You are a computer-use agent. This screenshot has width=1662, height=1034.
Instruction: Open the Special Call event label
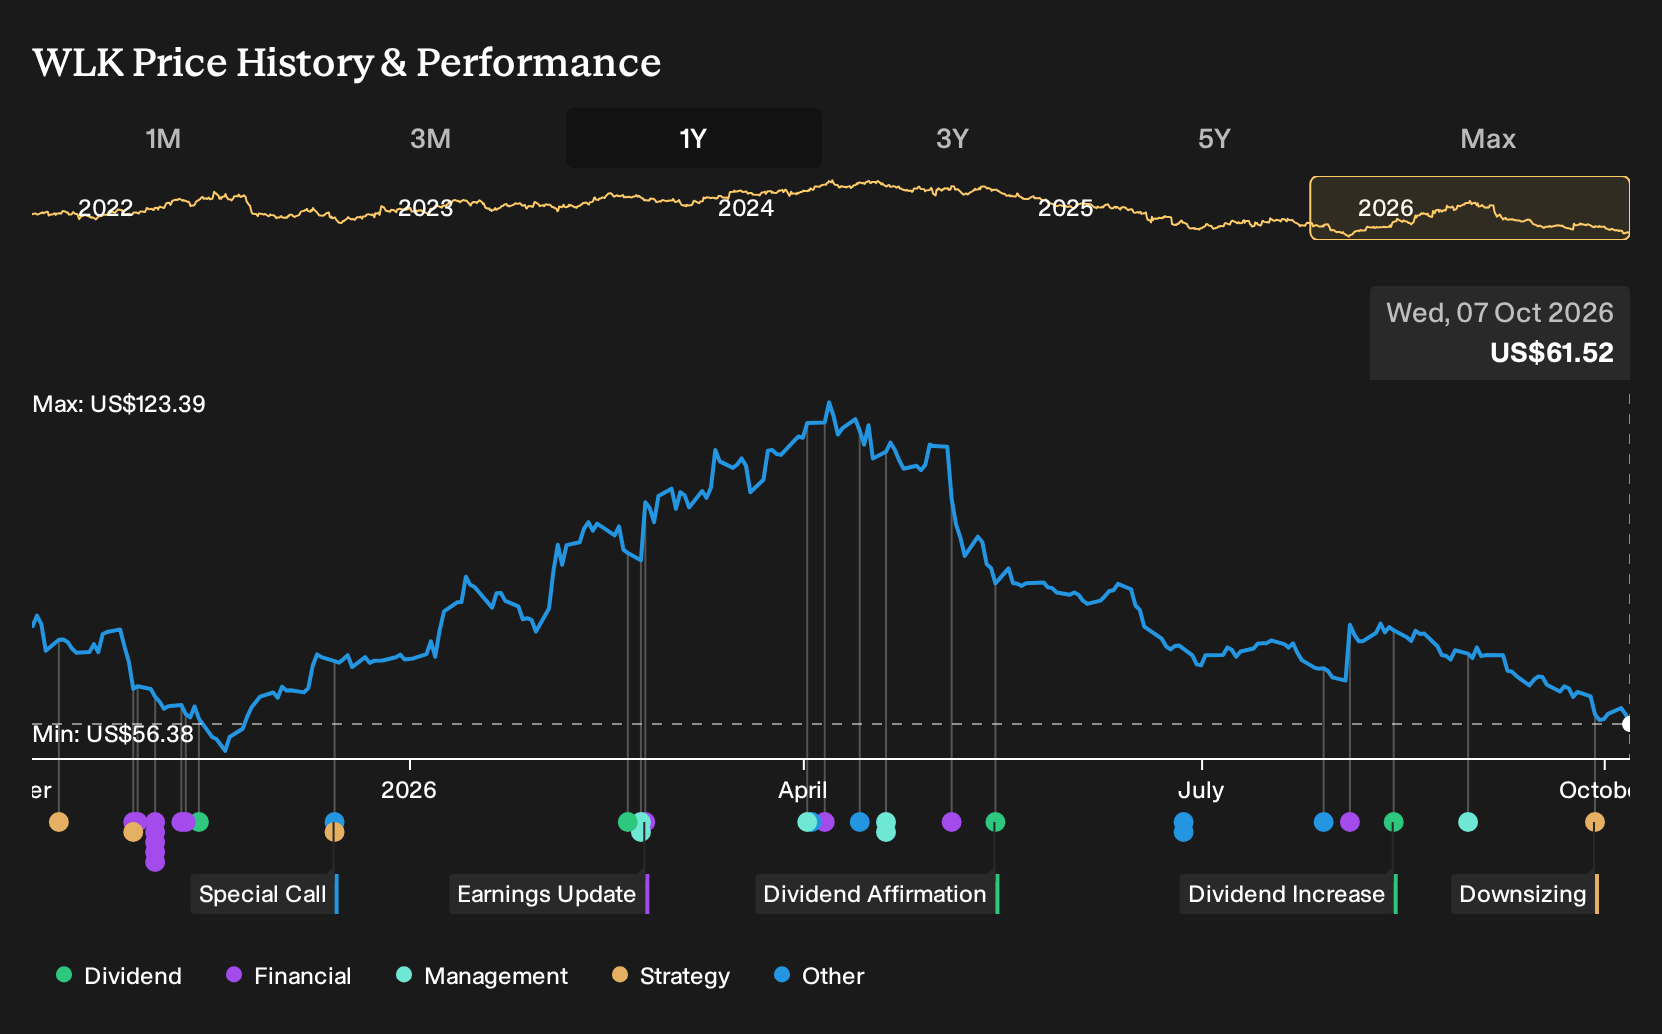[265, 894]
